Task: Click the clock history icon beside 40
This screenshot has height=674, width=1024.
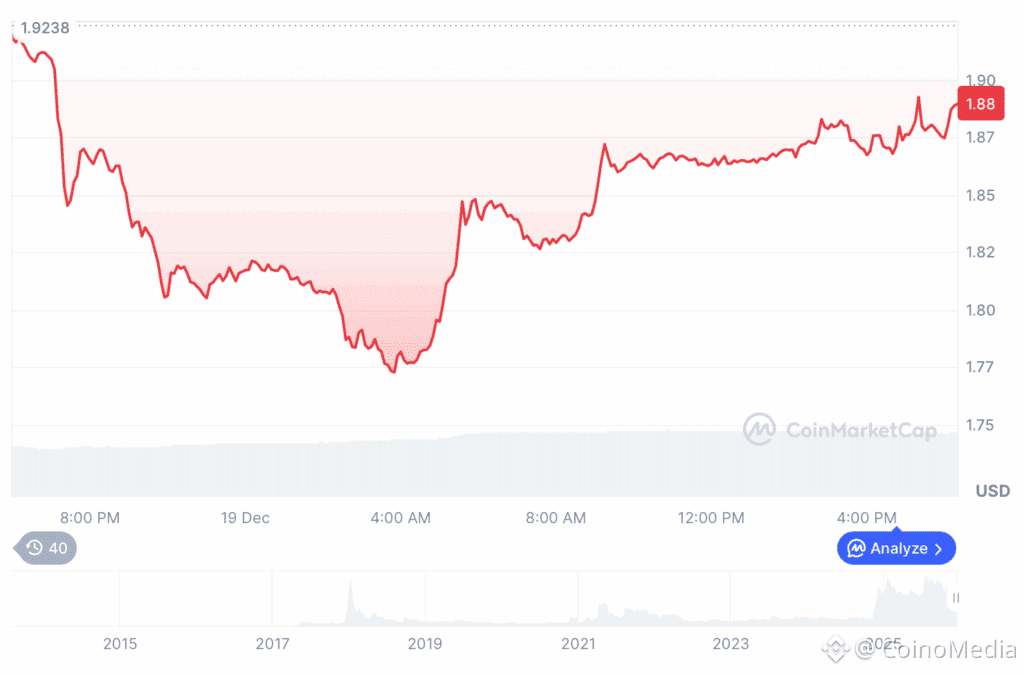Action: pyautogui.click(x=35, y=548)
